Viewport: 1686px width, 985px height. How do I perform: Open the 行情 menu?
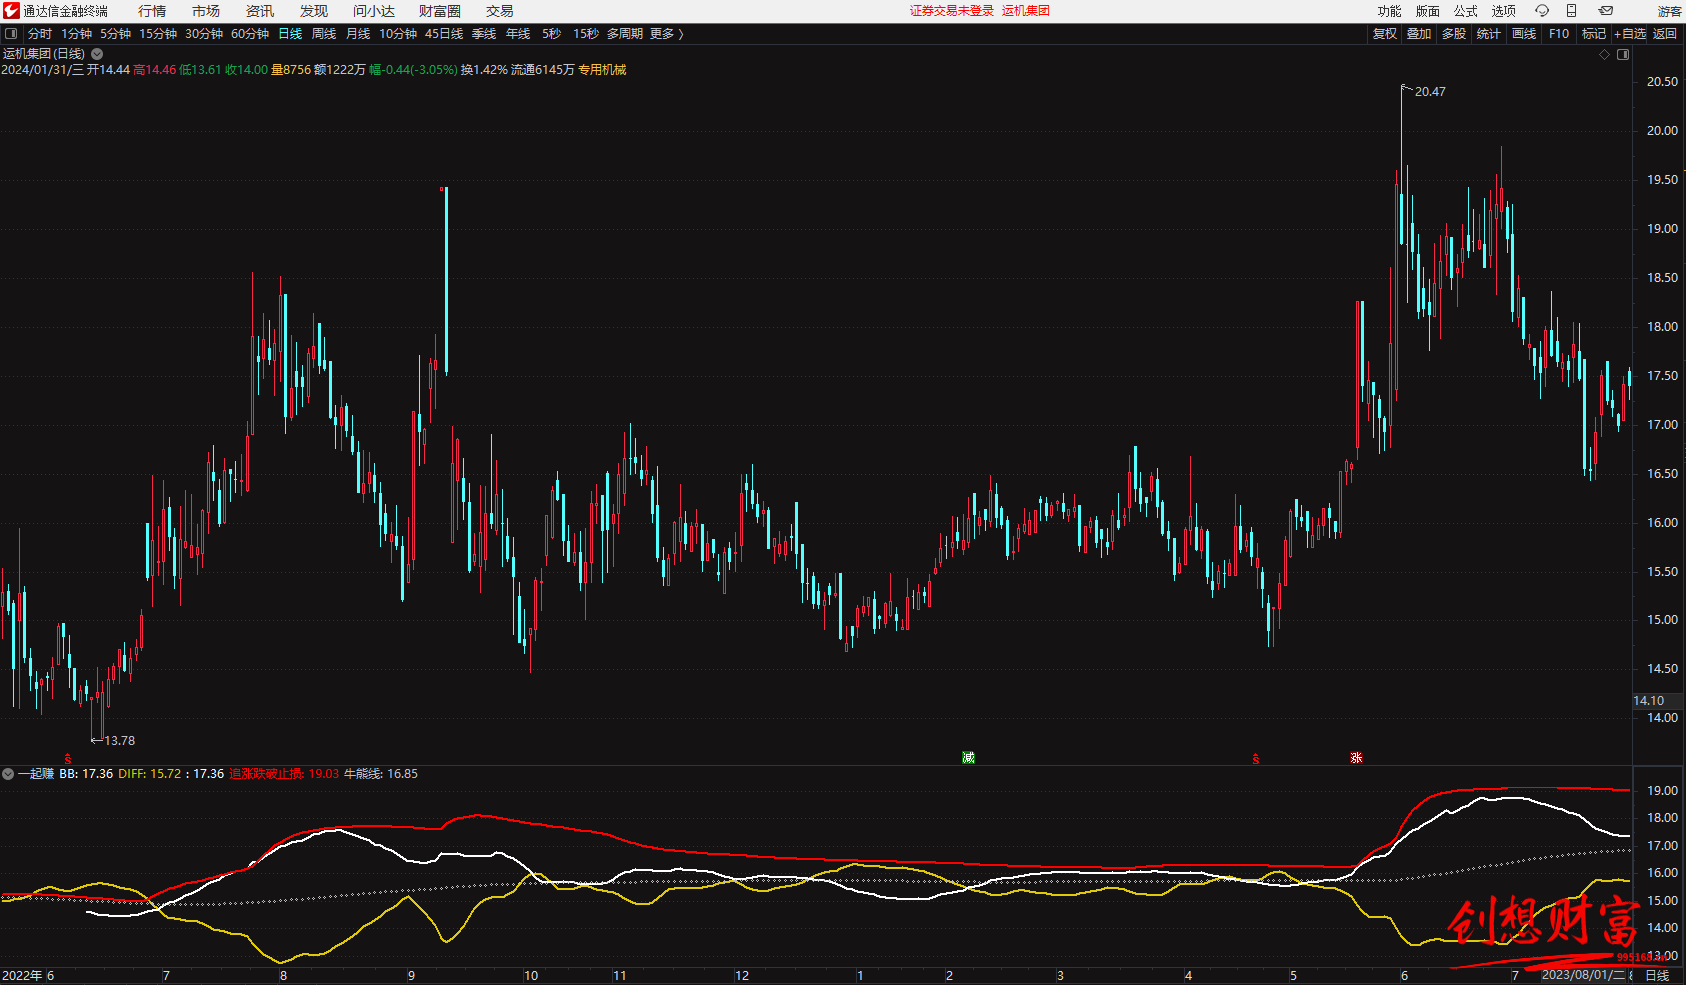pos(152,11)
